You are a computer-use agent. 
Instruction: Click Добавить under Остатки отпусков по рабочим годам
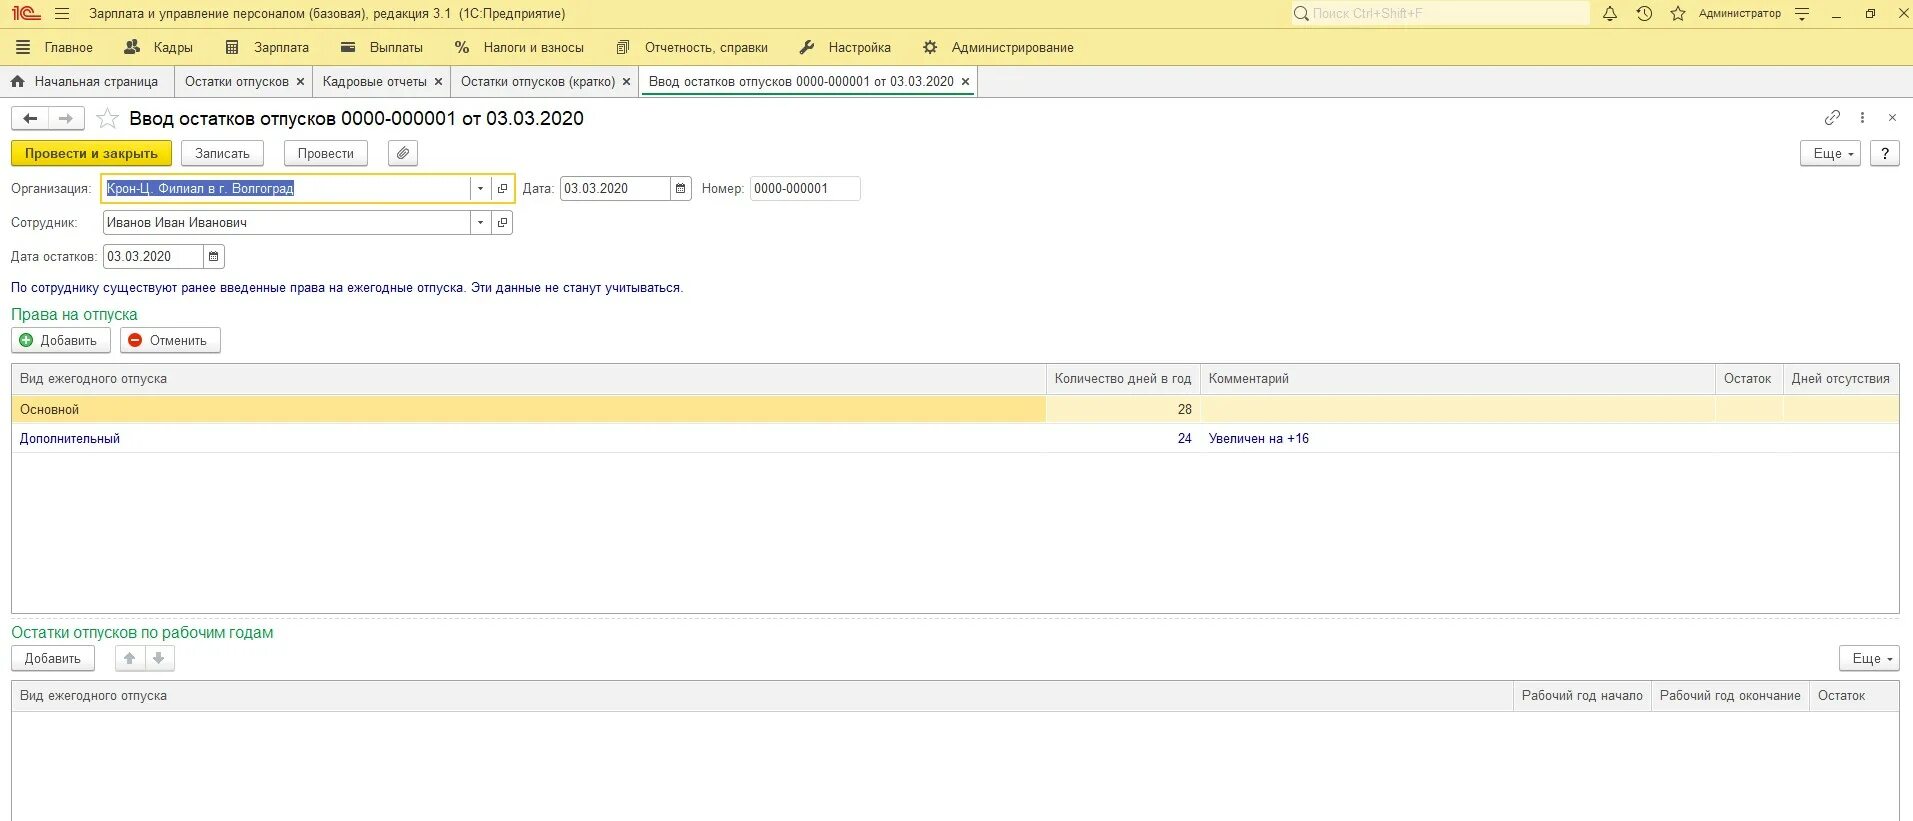tap(53, 658)
